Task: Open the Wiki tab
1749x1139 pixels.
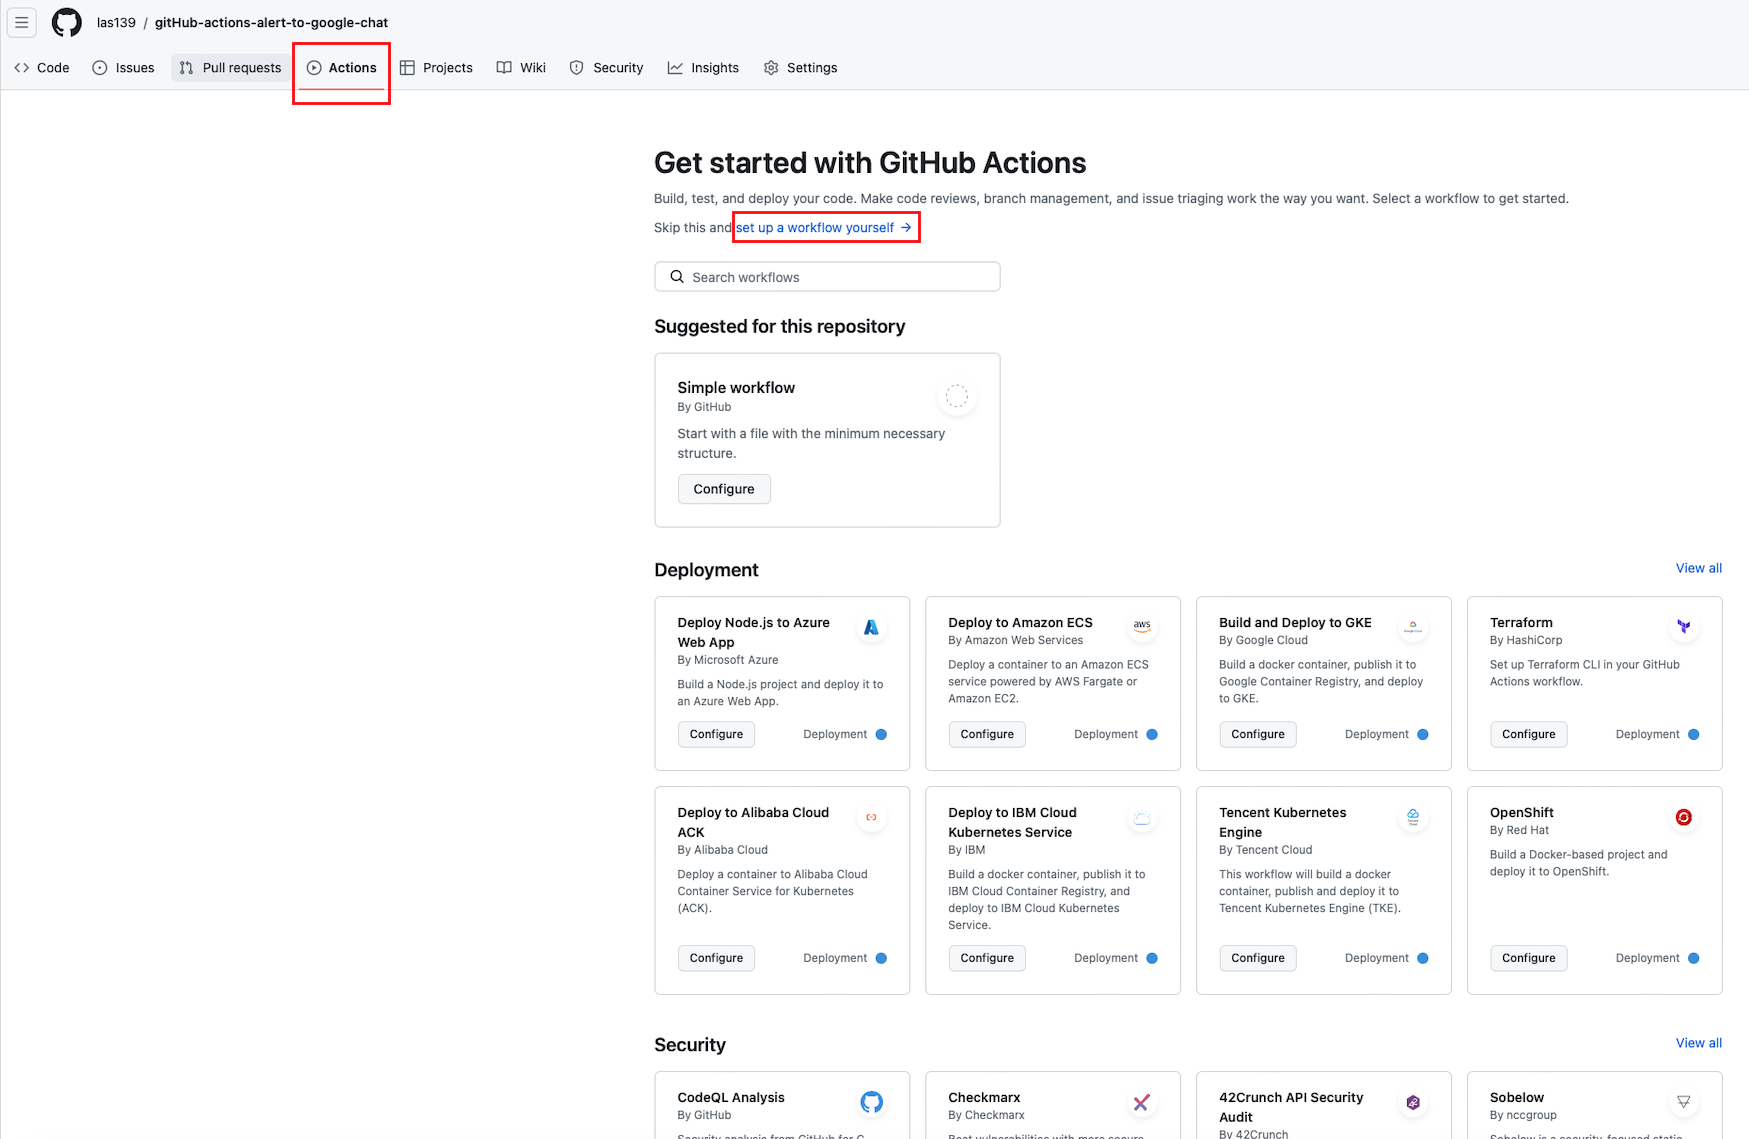Action: 521,68
